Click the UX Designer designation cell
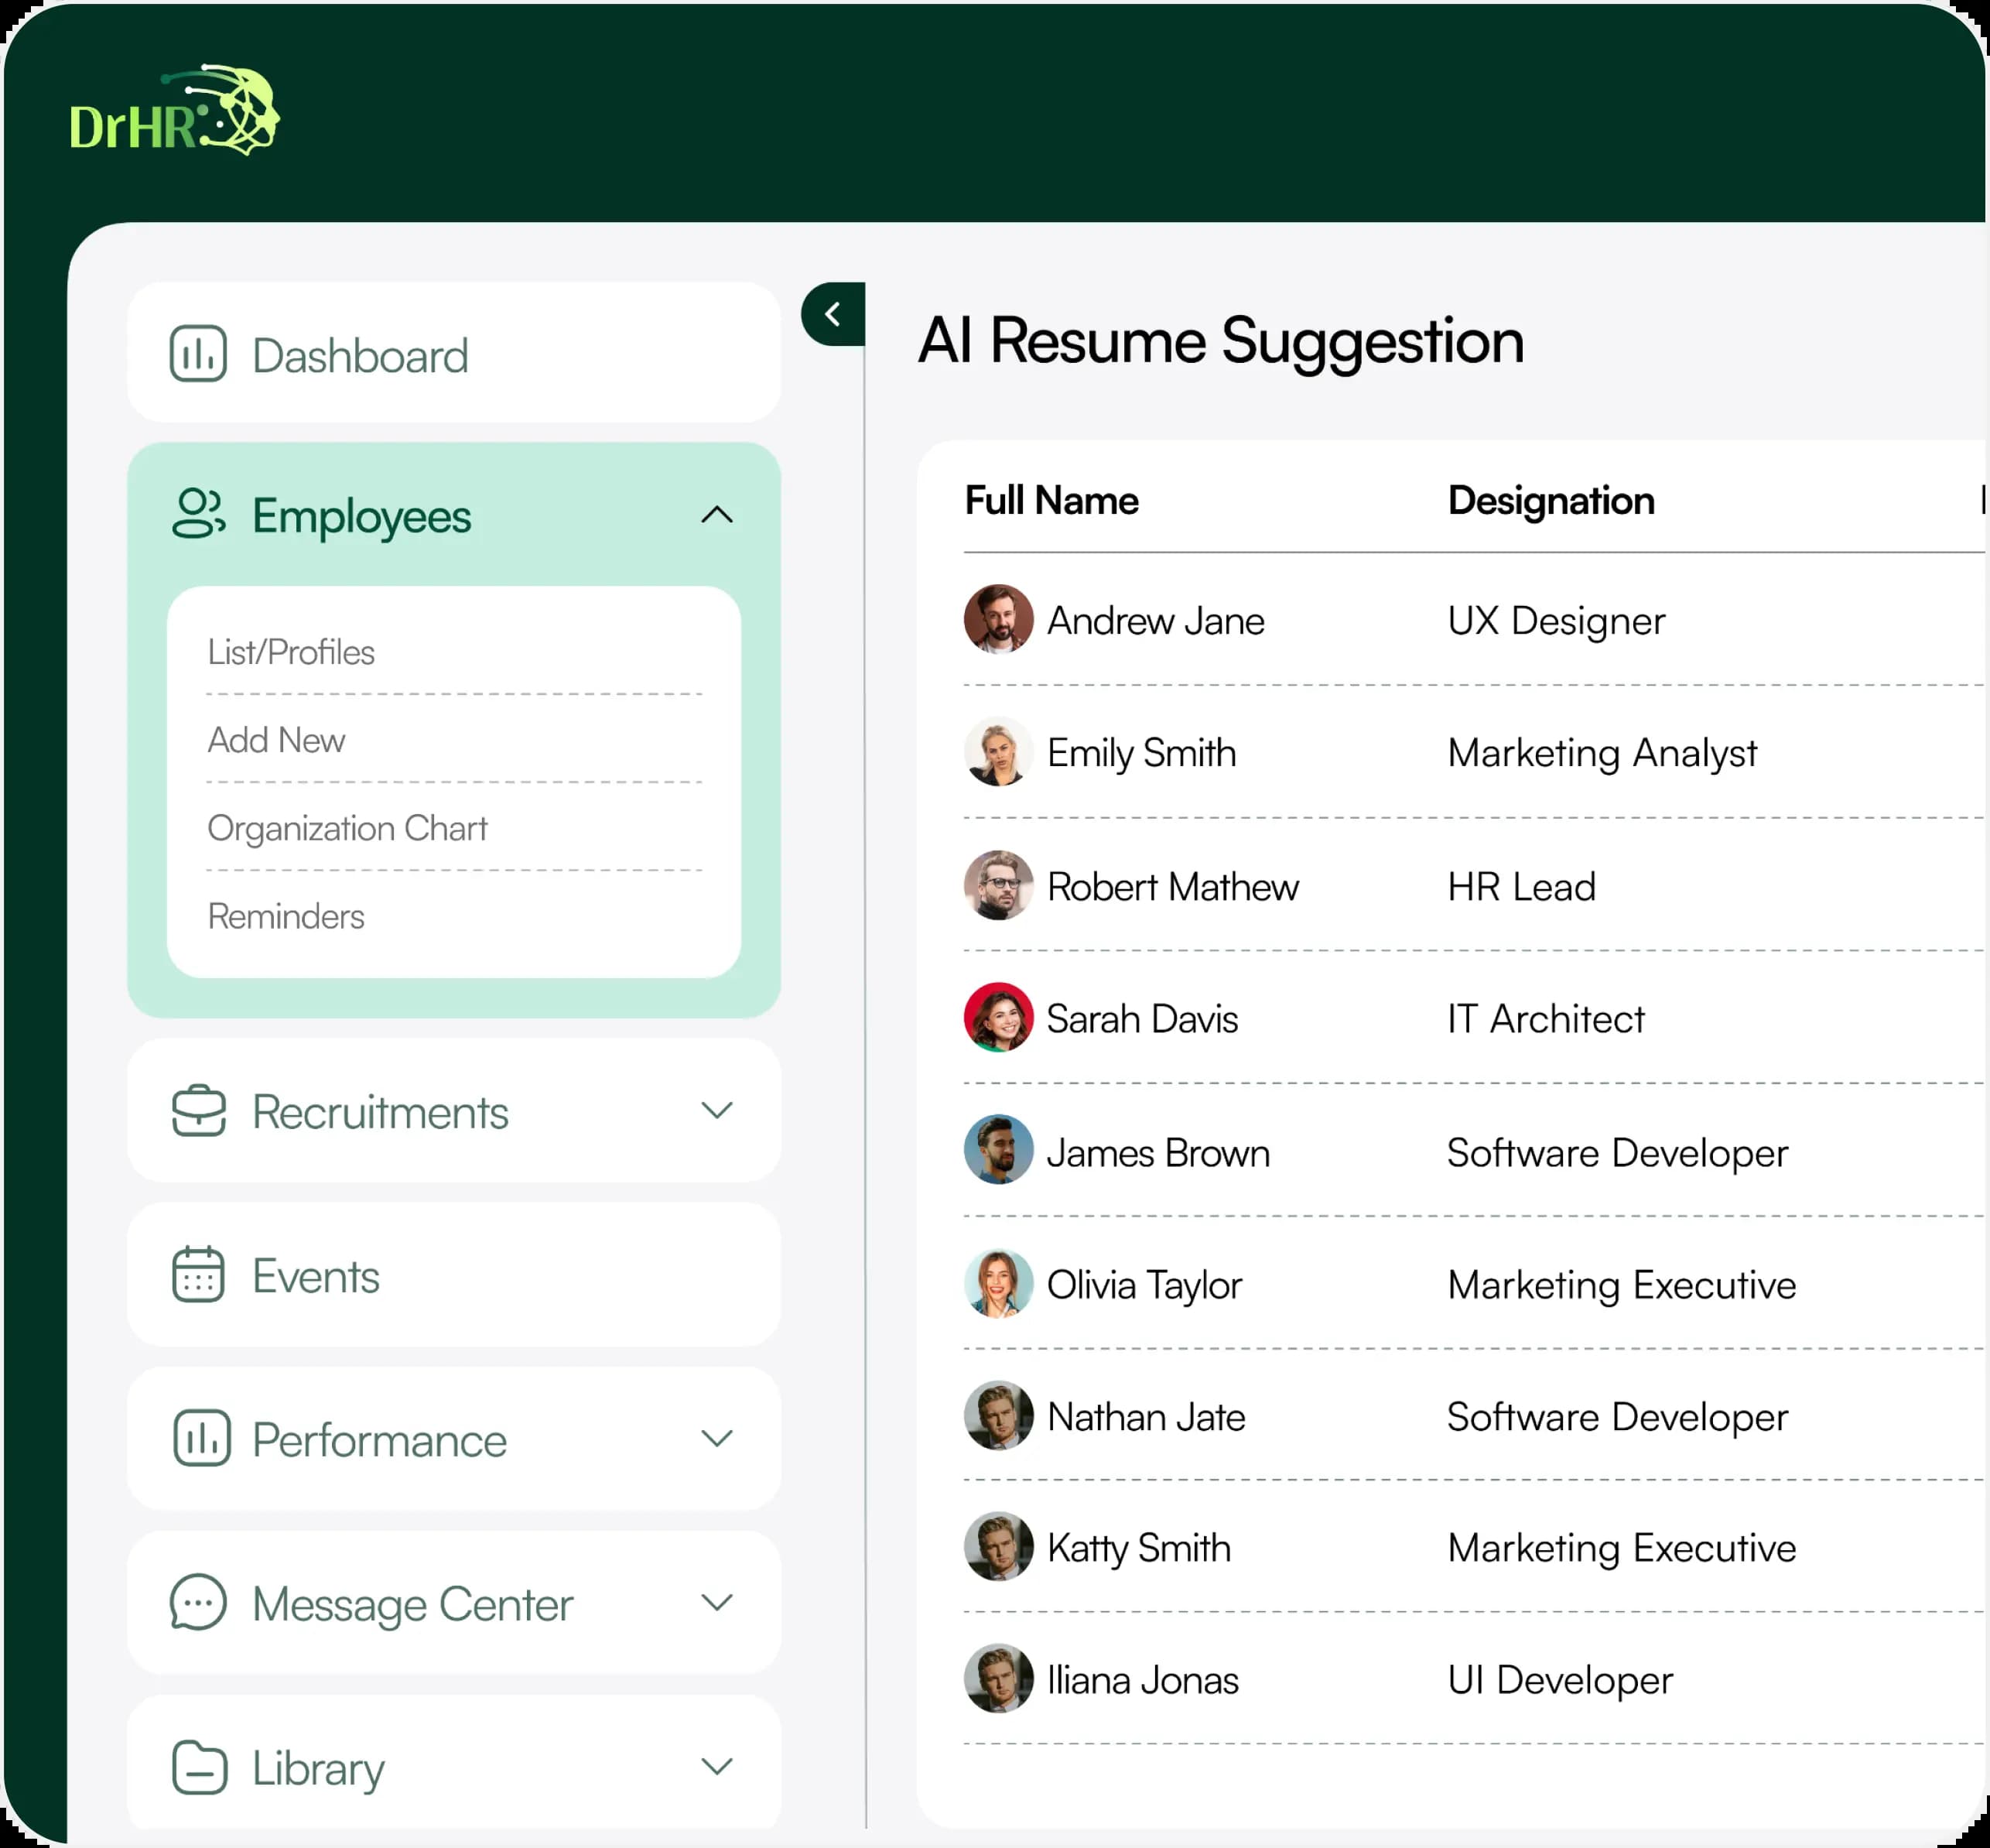Screen dimensions: 1990x1848 tap(1556, 622)
